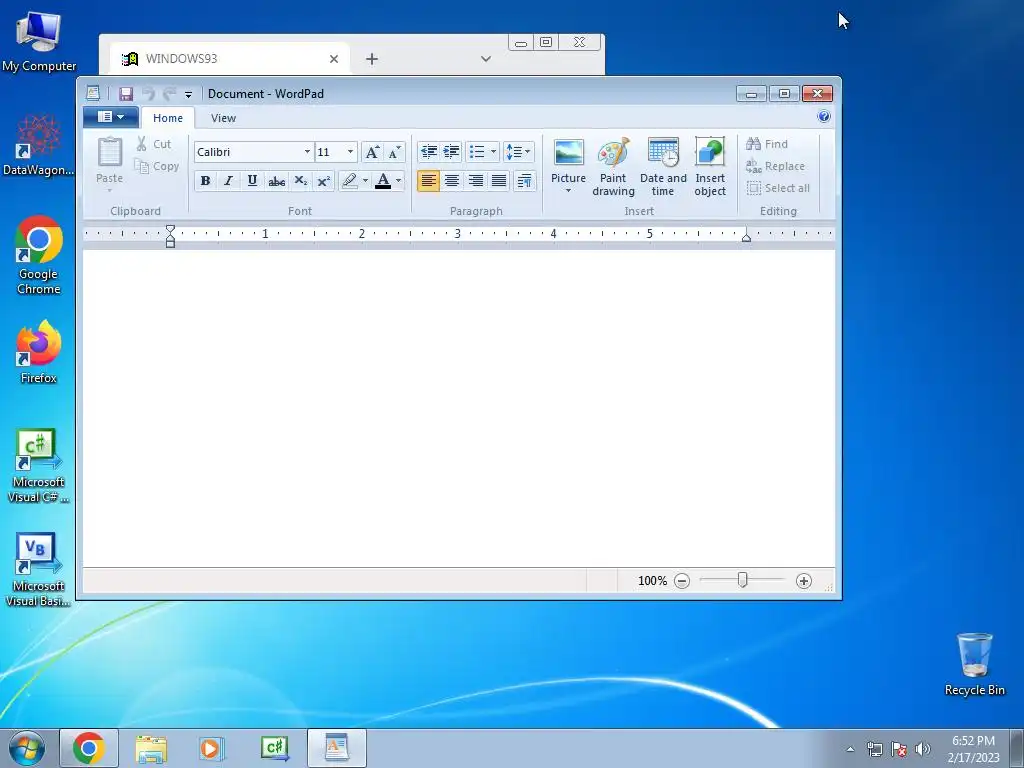The image size is (1024, 768).
Task: Switch to the View ribbon tab
Action: (223, 118)
